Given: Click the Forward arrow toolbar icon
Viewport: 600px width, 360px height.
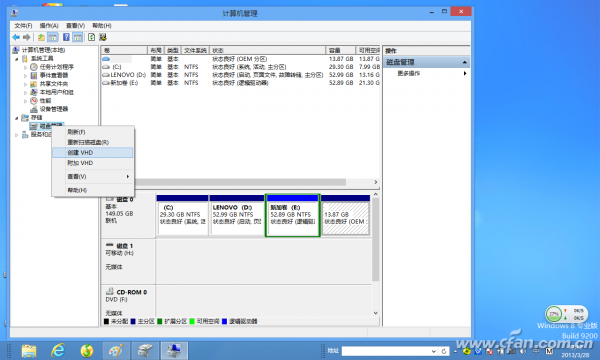Looking at the screenshot, I should click(x=26, y=37).
